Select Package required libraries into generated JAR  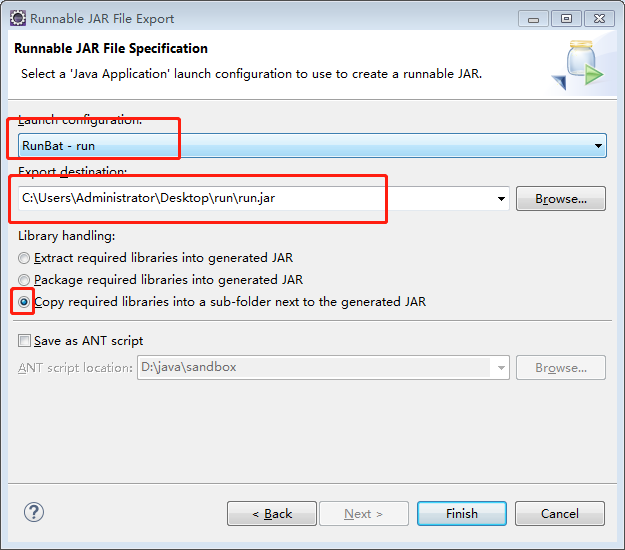(24, 280)
